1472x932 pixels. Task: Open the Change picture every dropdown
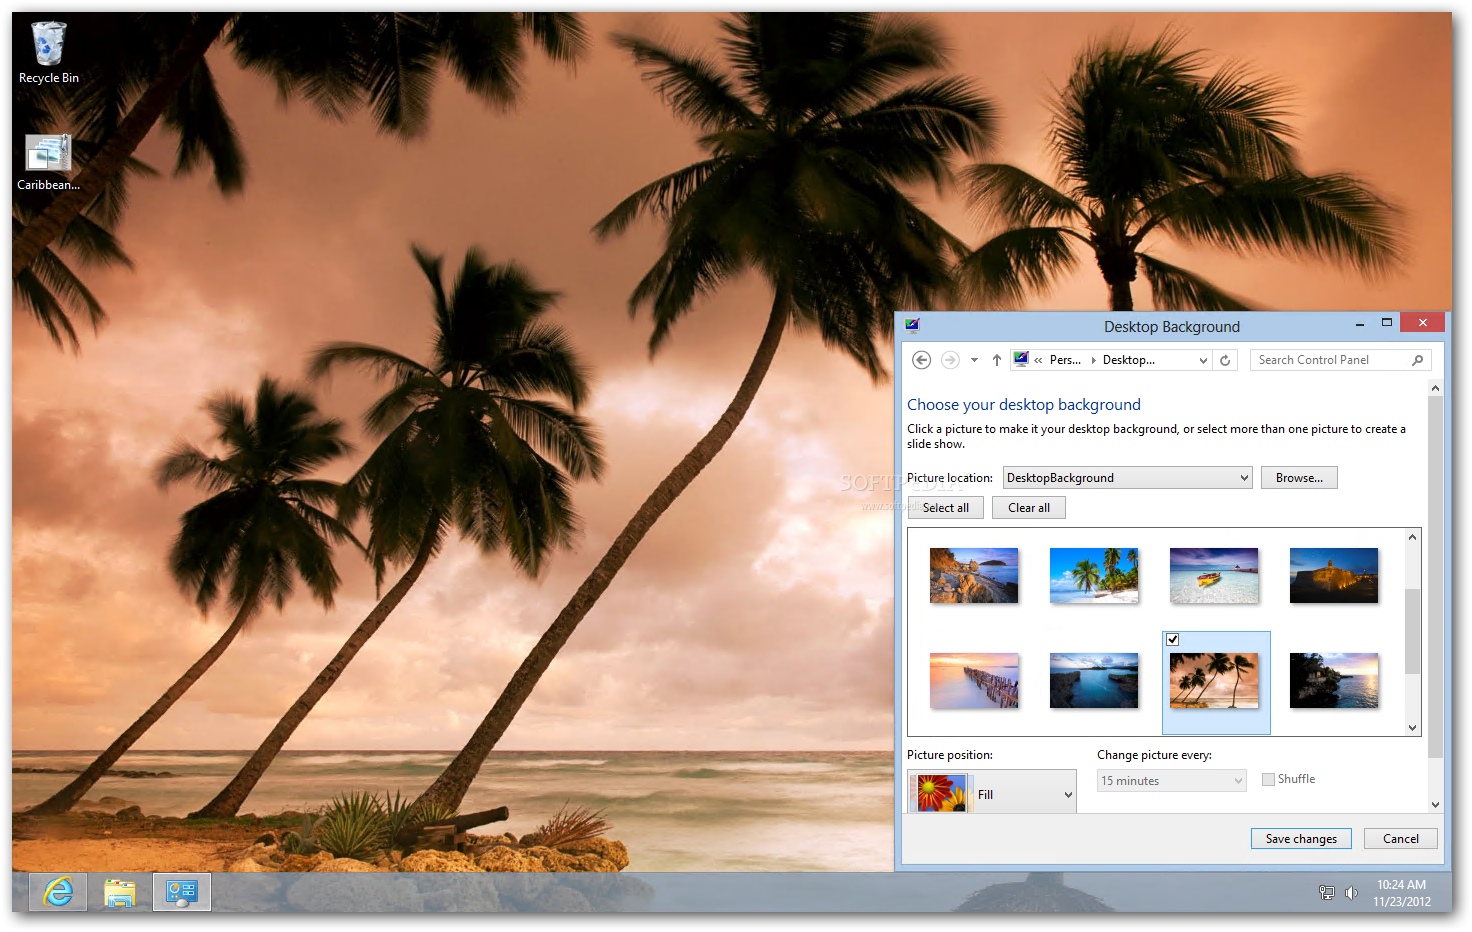click(x=1172, y=781)
